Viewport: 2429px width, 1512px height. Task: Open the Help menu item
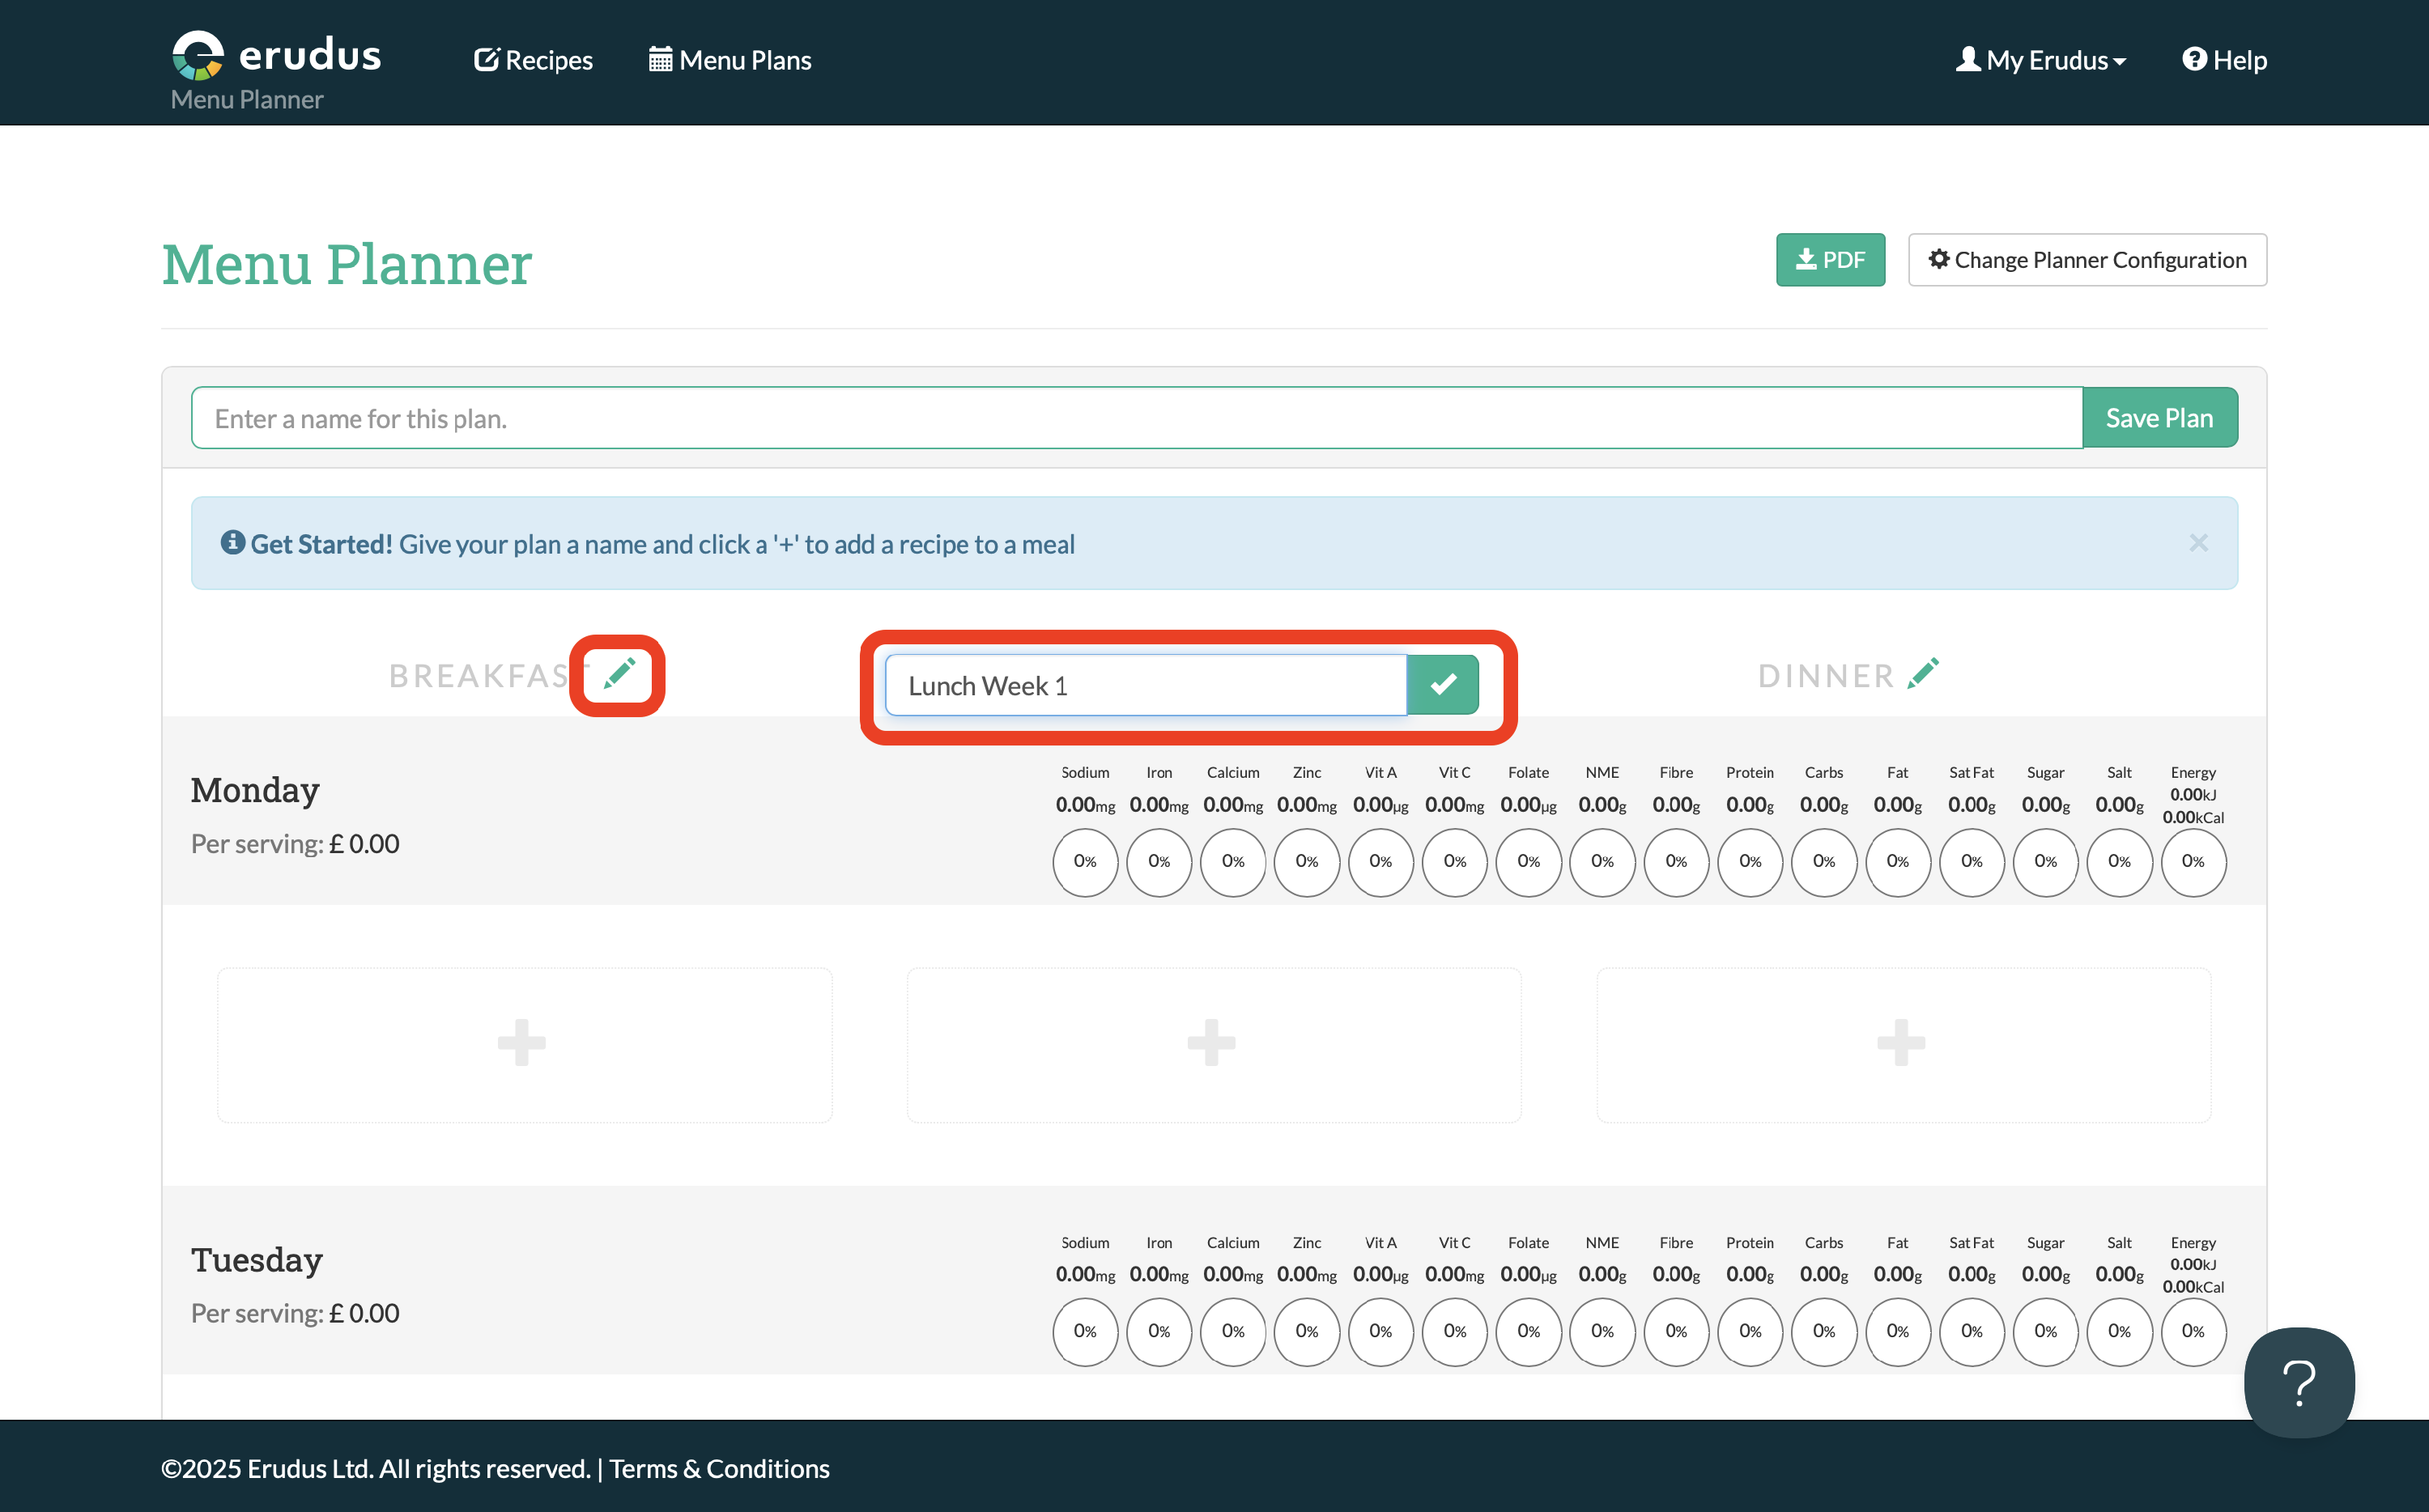tap(2224, 60)
